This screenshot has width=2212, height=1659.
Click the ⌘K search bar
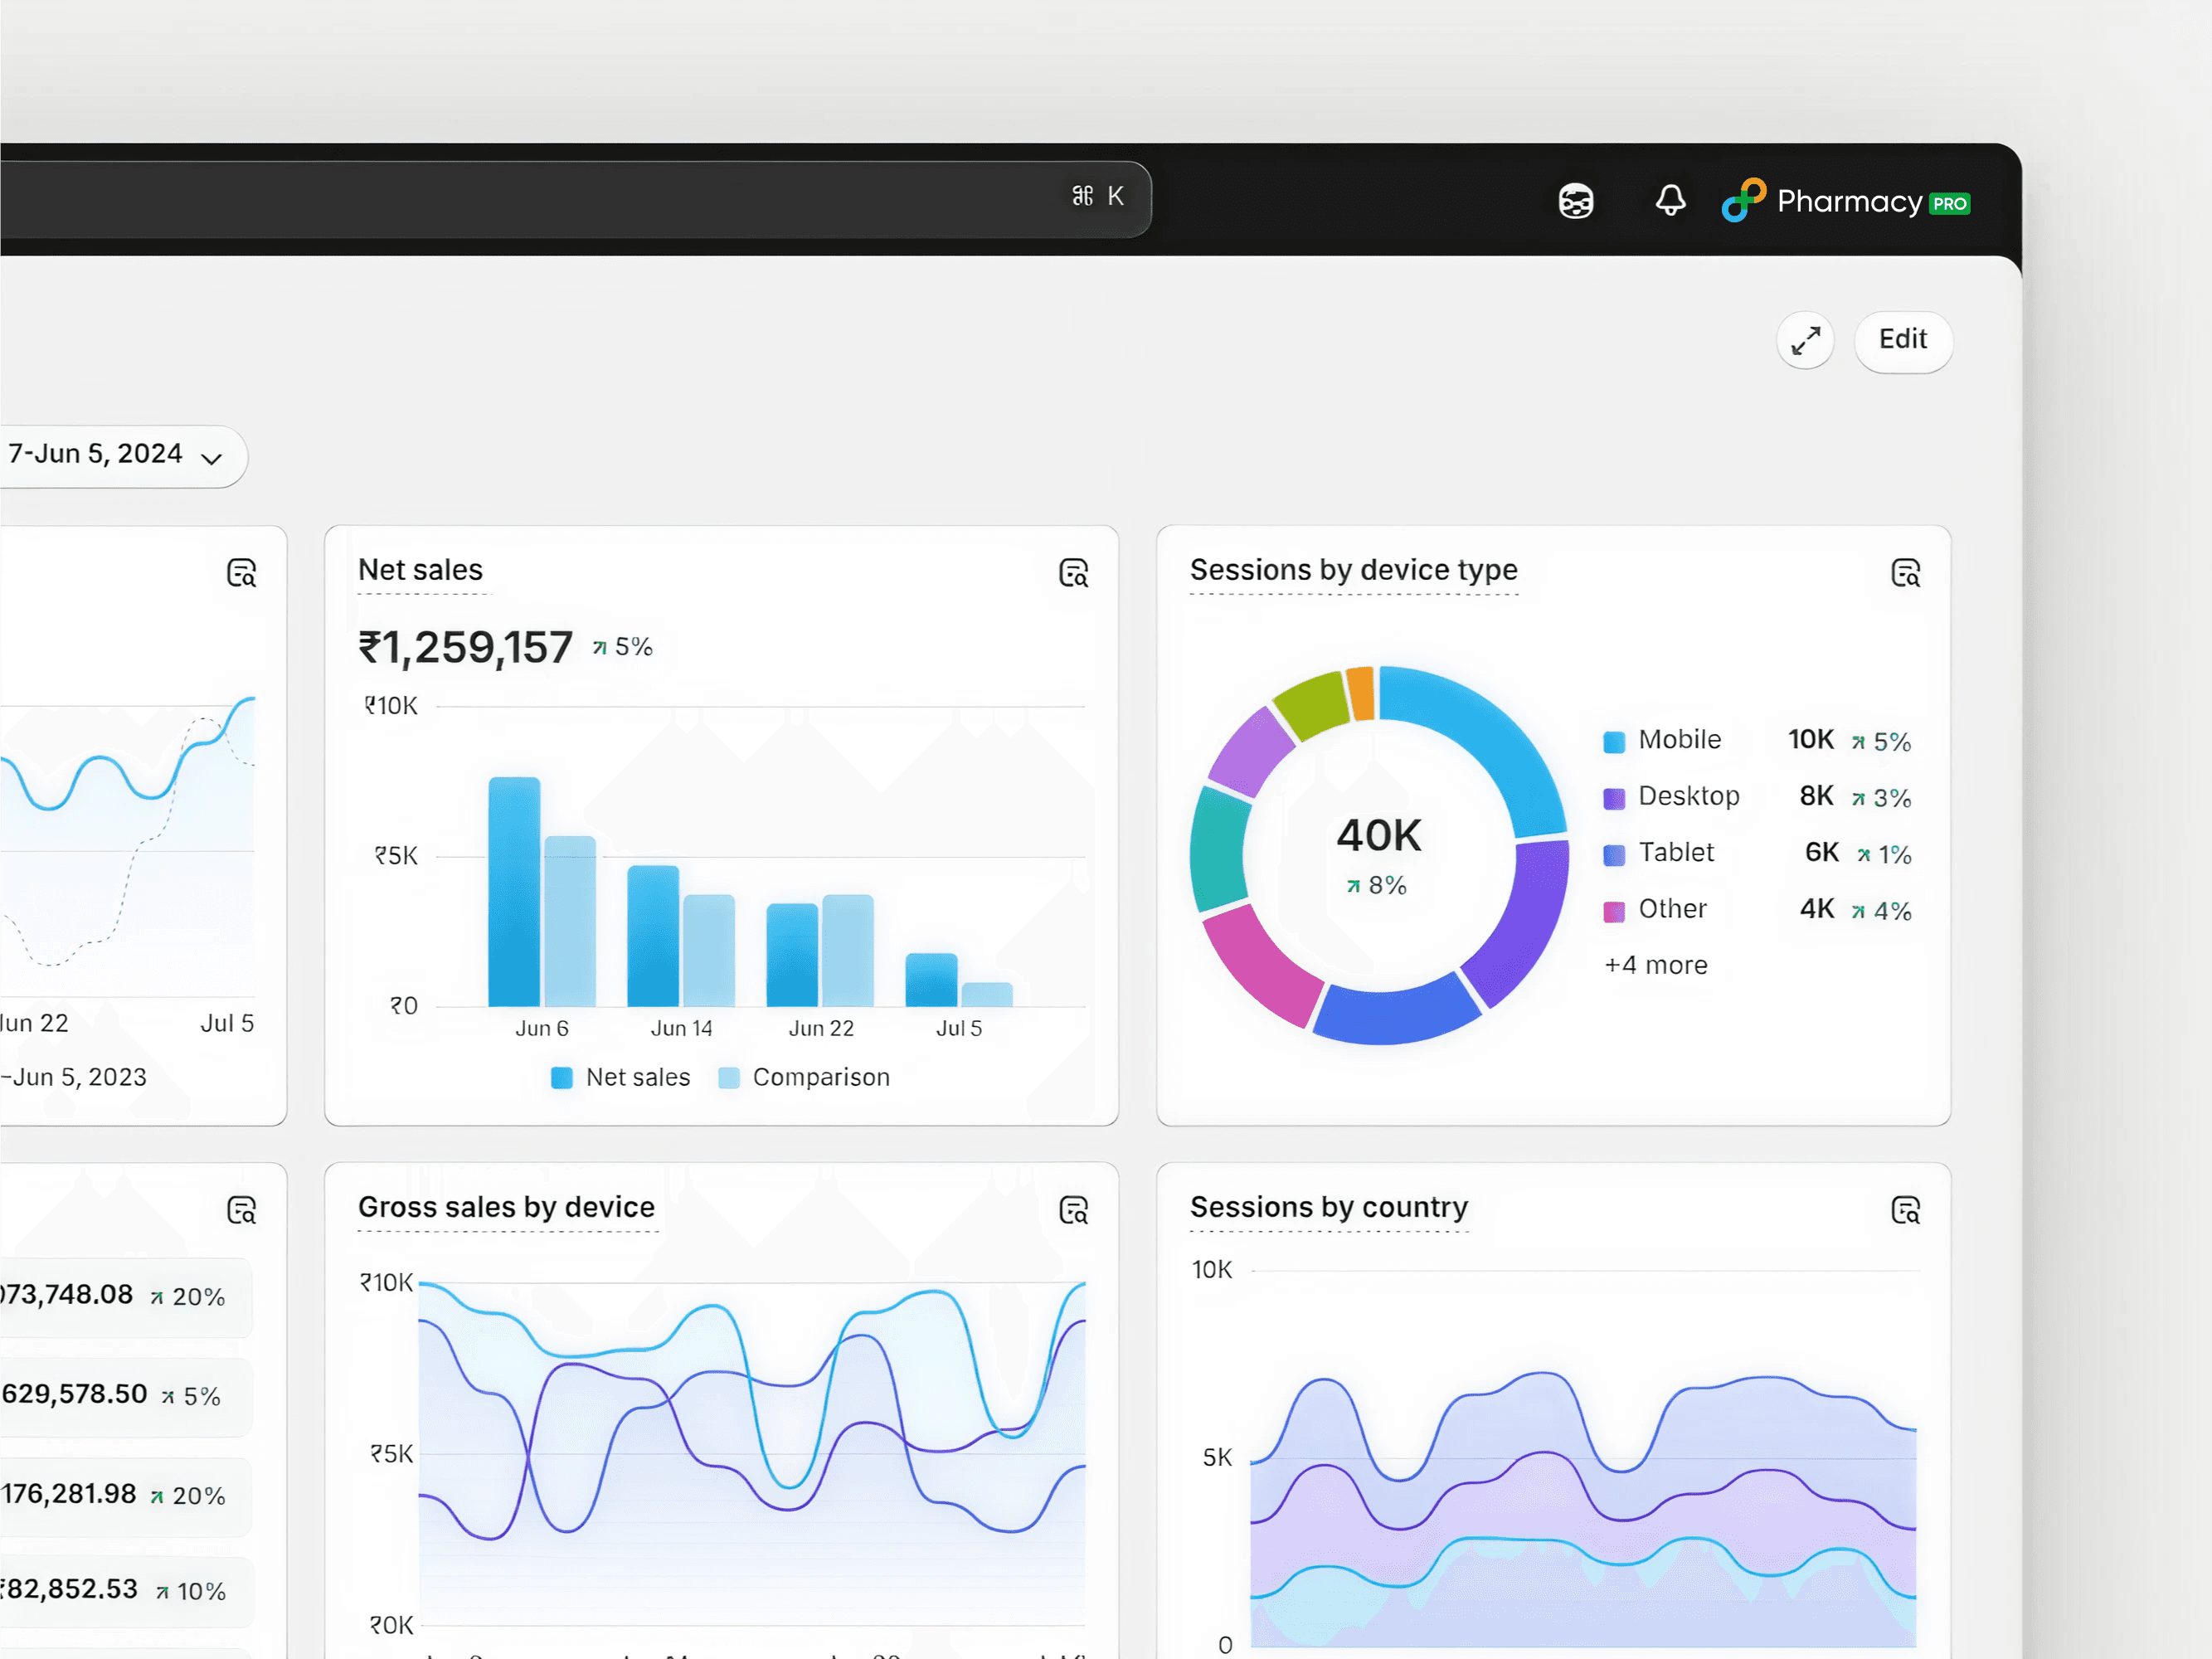[1097, 196]
